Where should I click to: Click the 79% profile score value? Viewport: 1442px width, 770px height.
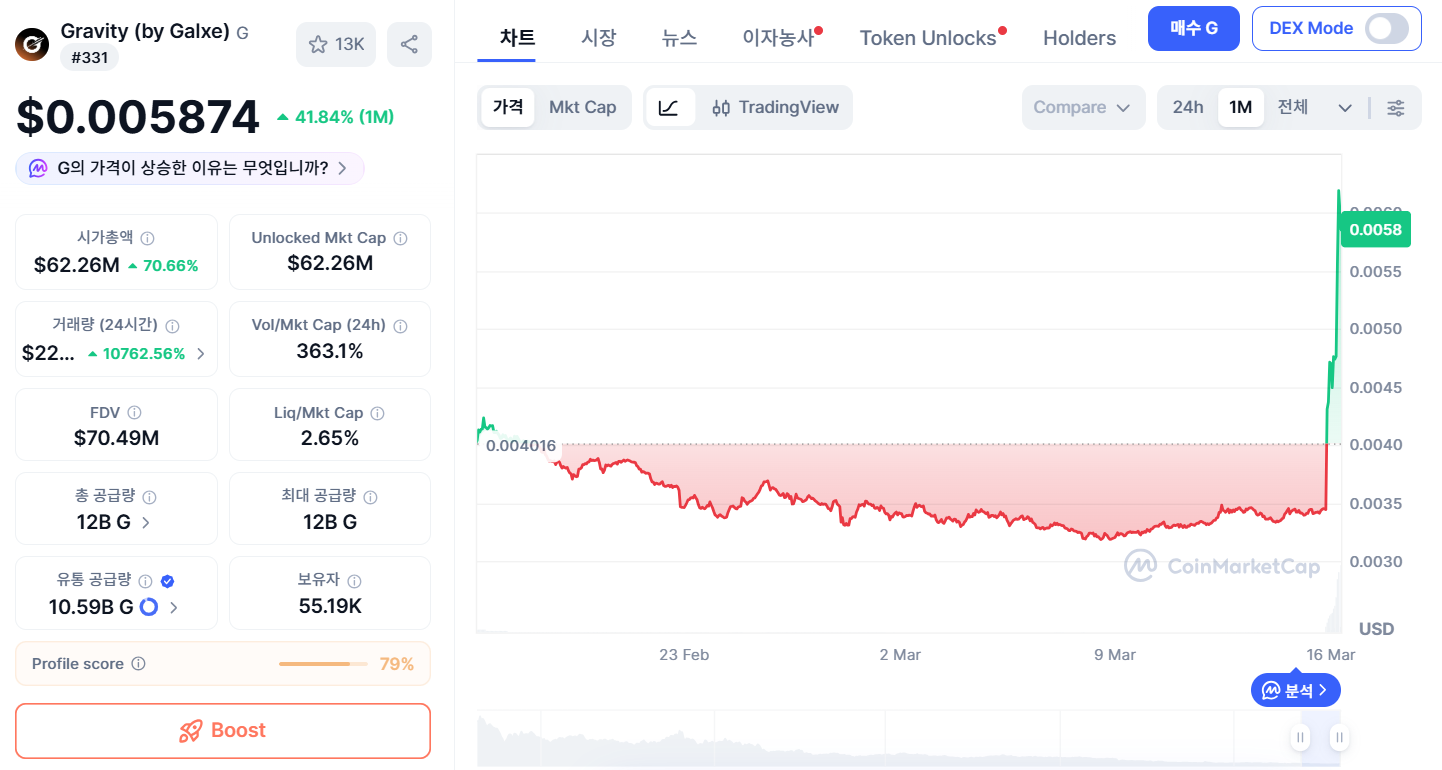point(397,664)
